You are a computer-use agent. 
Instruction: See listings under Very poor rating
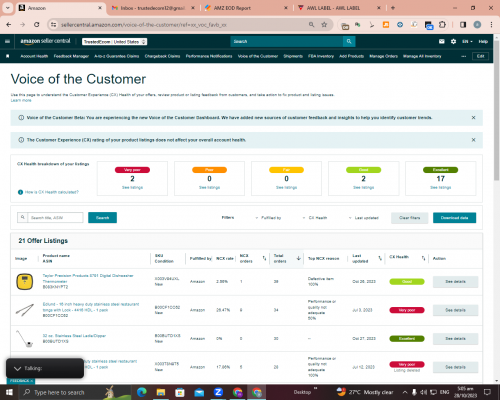point(132,188)
